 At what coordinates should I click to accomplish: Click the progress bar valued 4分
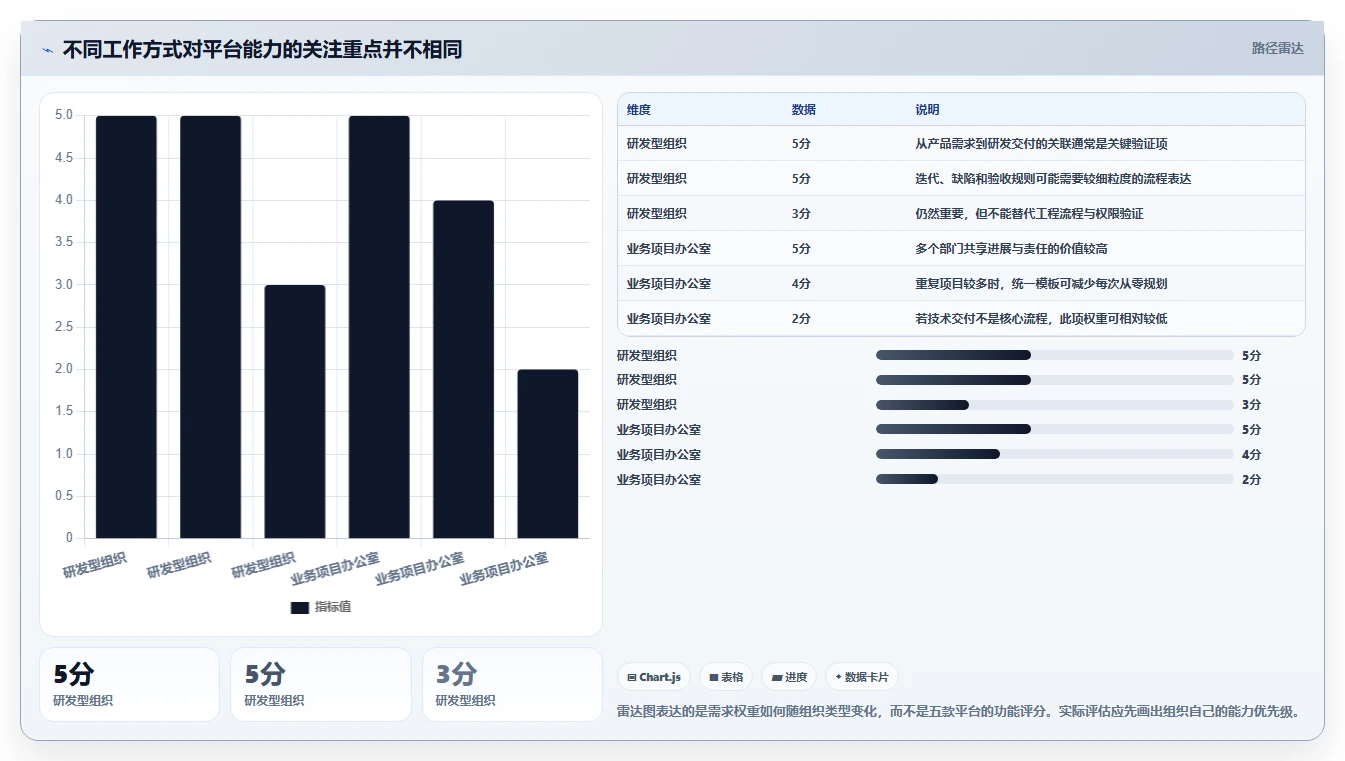tap(1055, 454)
